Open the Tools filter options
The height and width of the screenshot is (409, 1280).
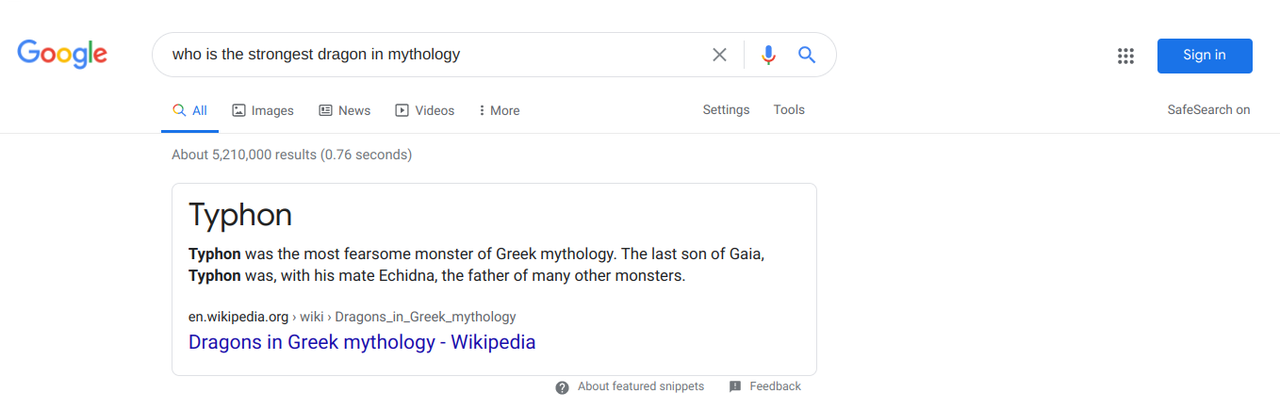pos(789,110)
